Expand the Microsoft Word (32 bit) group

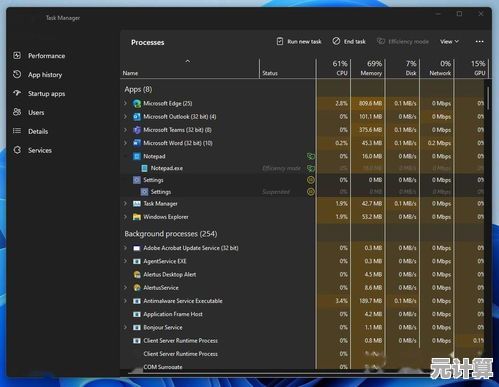[x=125, y=143]
